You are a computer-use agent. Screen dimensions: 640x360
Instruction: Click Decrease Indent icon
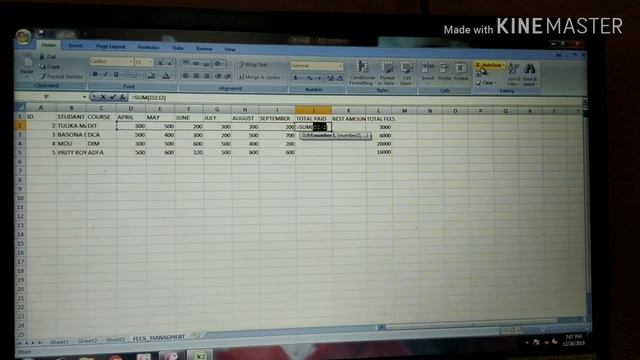click(218, 76)
